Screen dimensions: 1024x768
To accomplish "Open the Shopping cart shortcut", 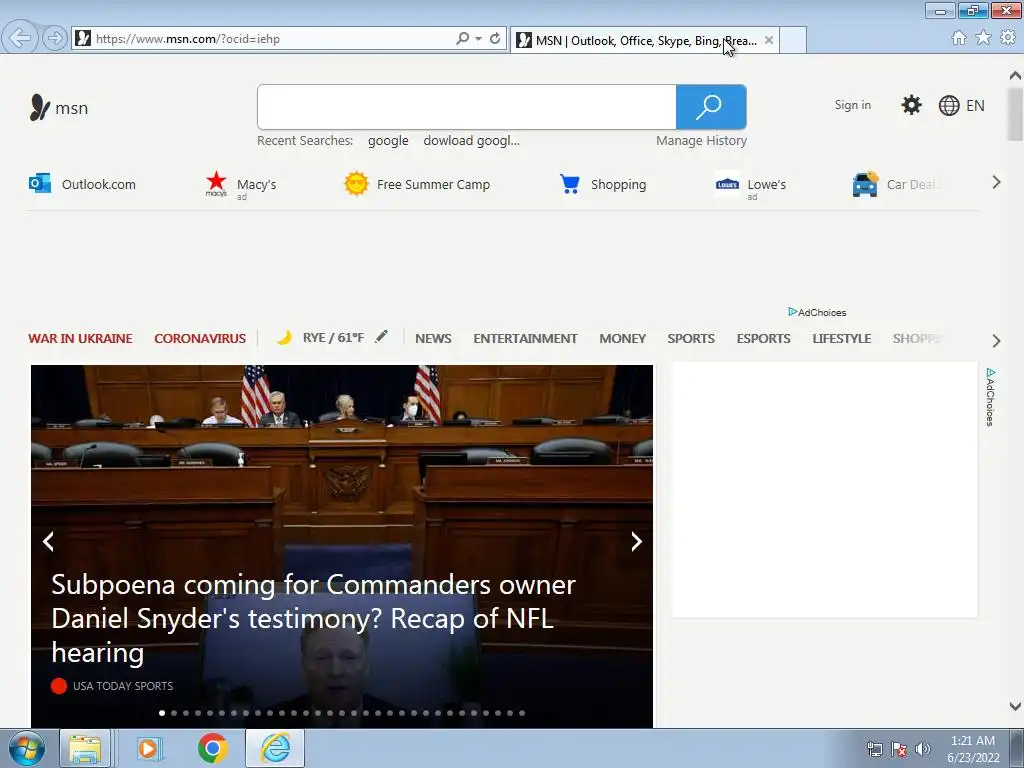I will pyautogui.click(x=603, y=184).
